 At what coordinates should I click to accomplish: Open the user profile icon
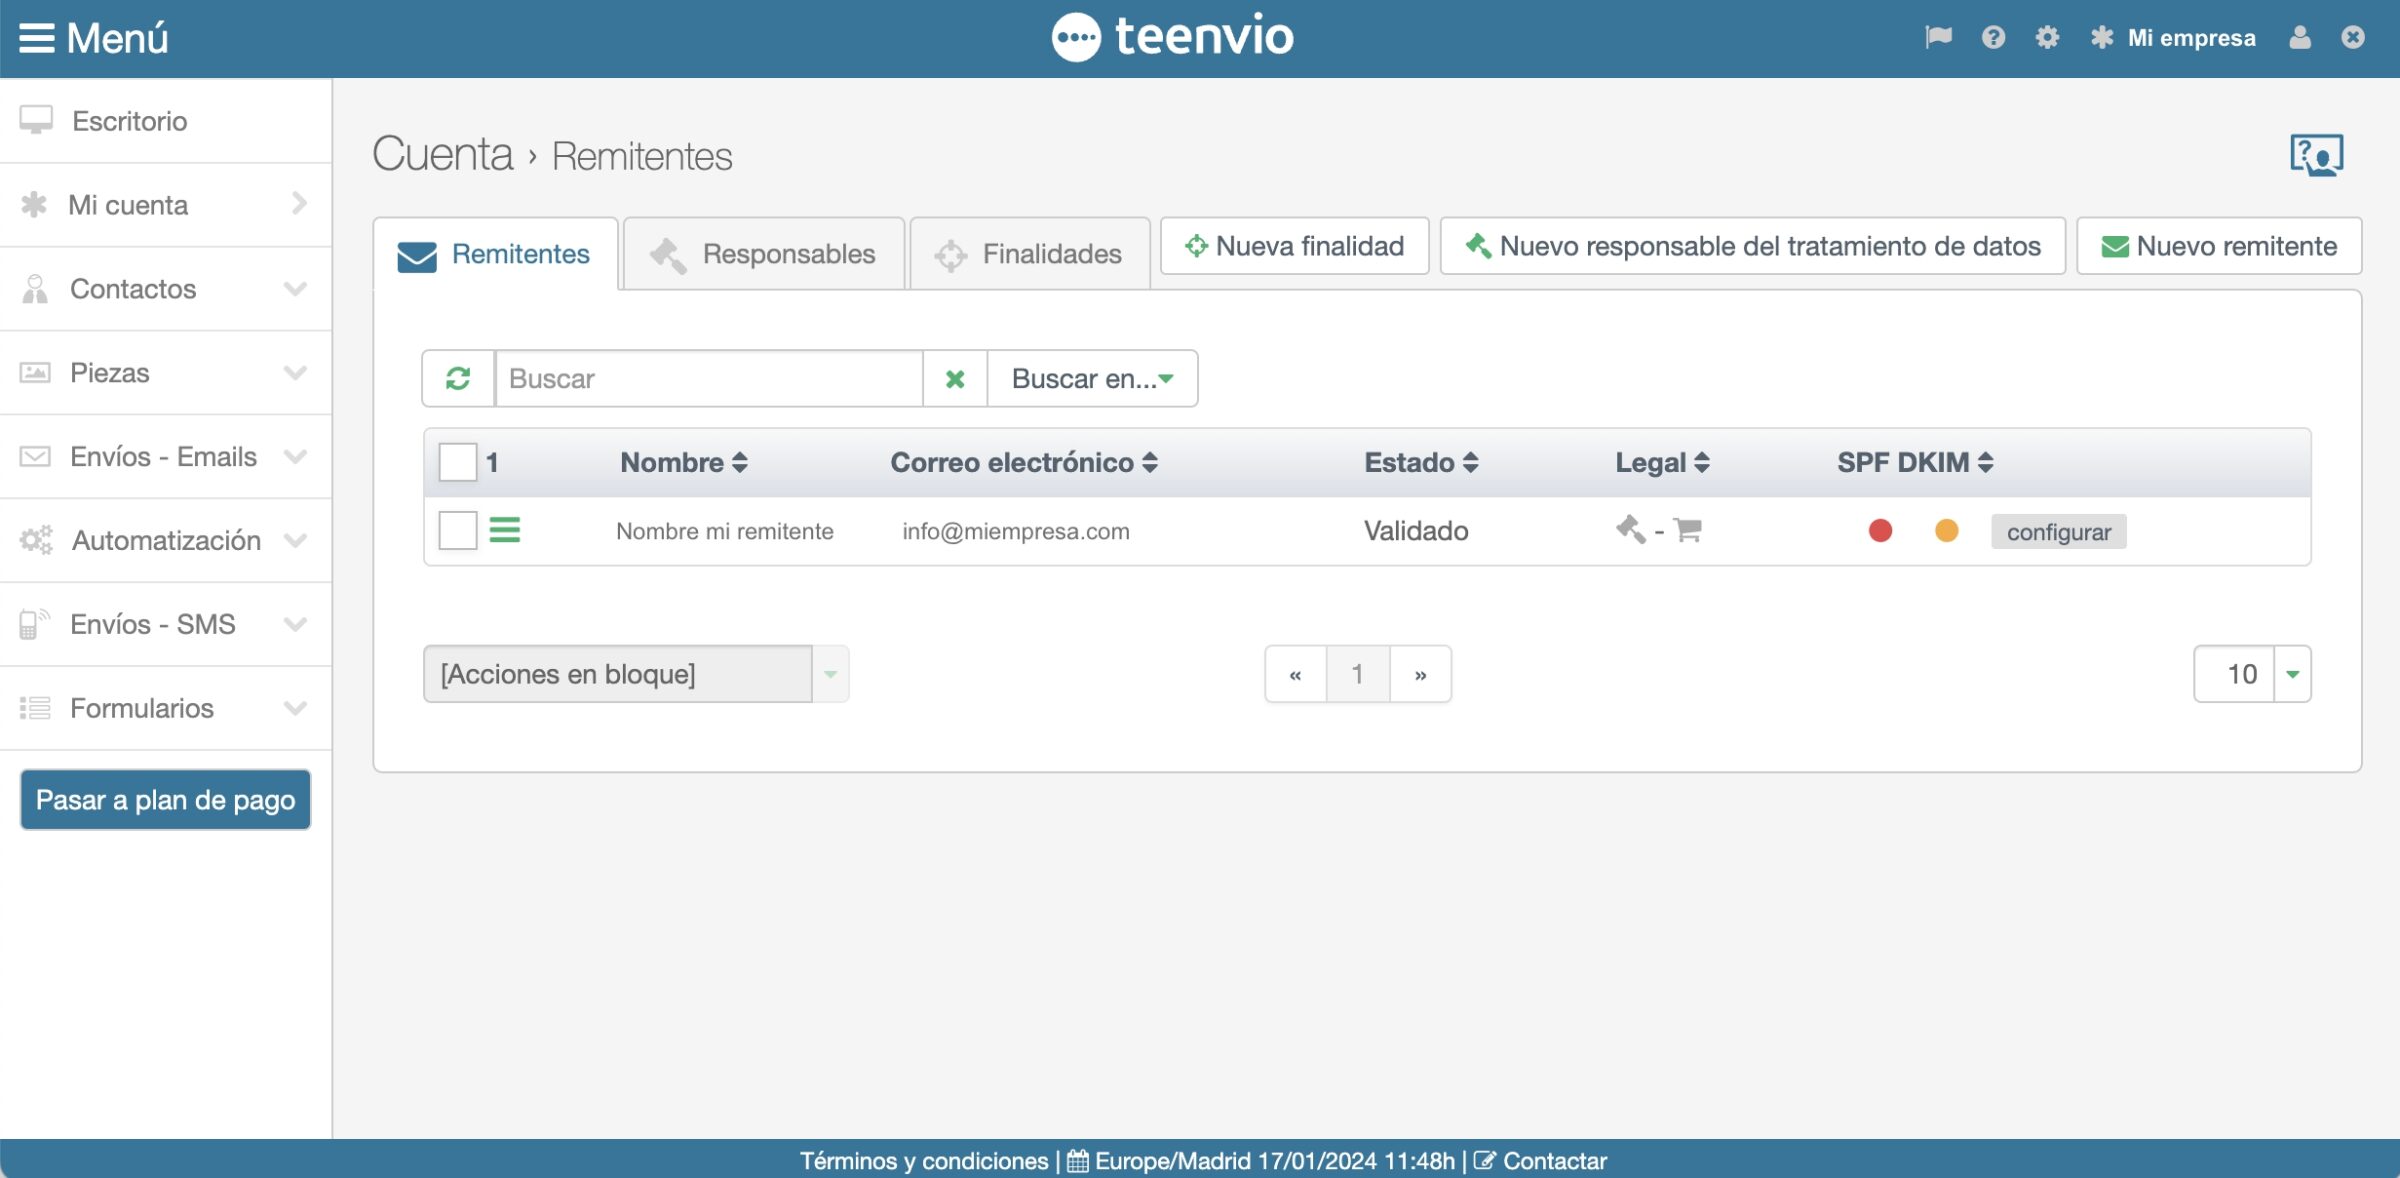point(2300,37)
